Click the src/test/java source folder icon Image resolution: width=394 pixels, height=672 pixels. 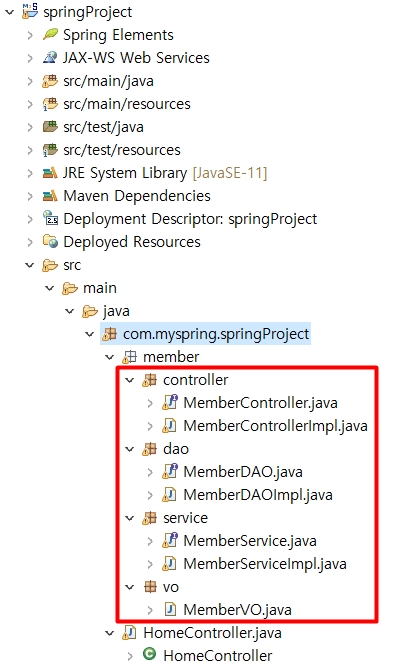(50, 127)
